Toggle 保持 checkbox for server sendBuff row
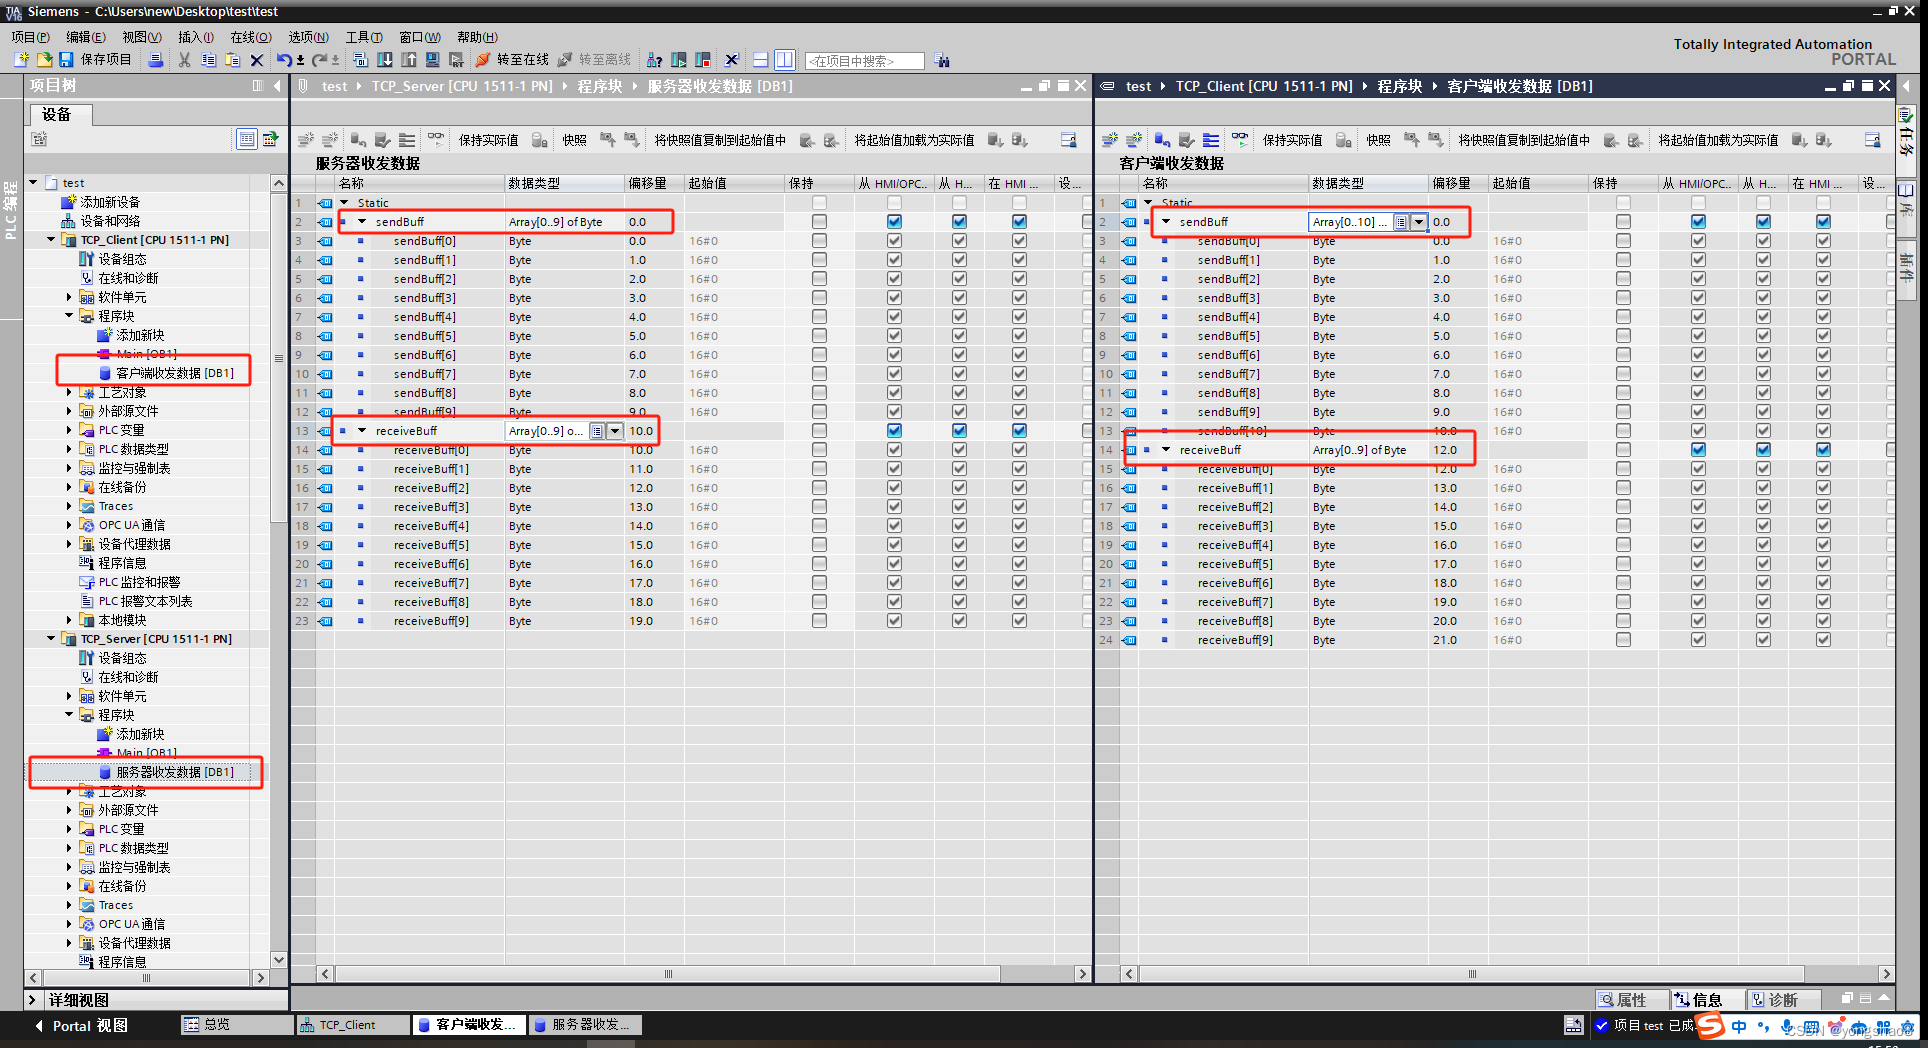The height and width of the screenshot is (1048, 1928). [x=820, y=222]
